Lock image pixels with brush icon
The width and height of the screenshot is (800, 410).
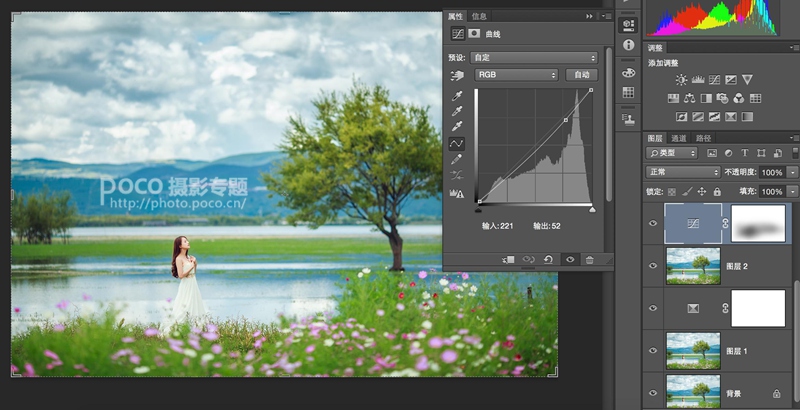(687, 192)
